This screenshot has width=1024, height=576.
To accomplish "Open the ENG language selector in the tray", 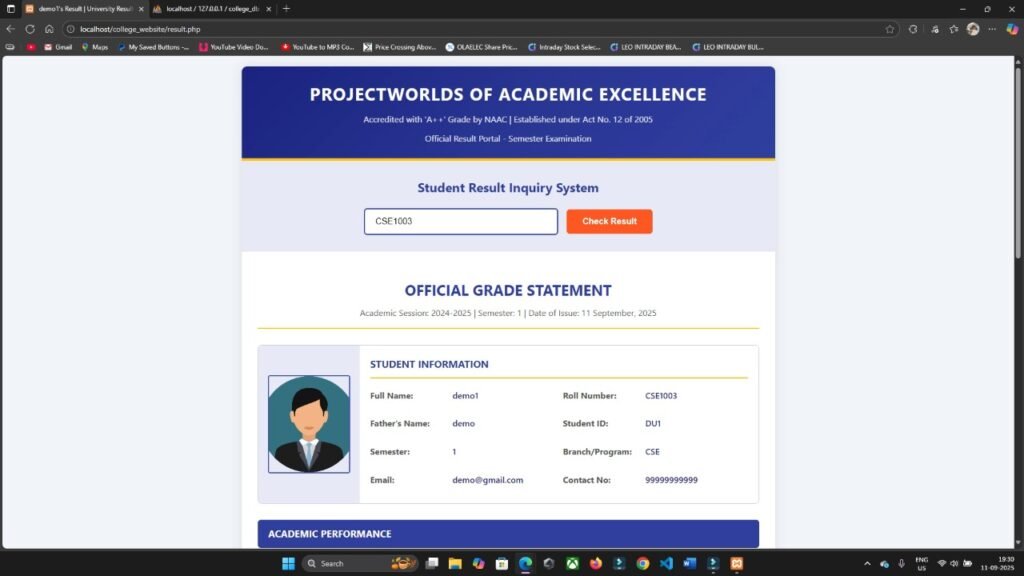I will click(x=921, y=563).
